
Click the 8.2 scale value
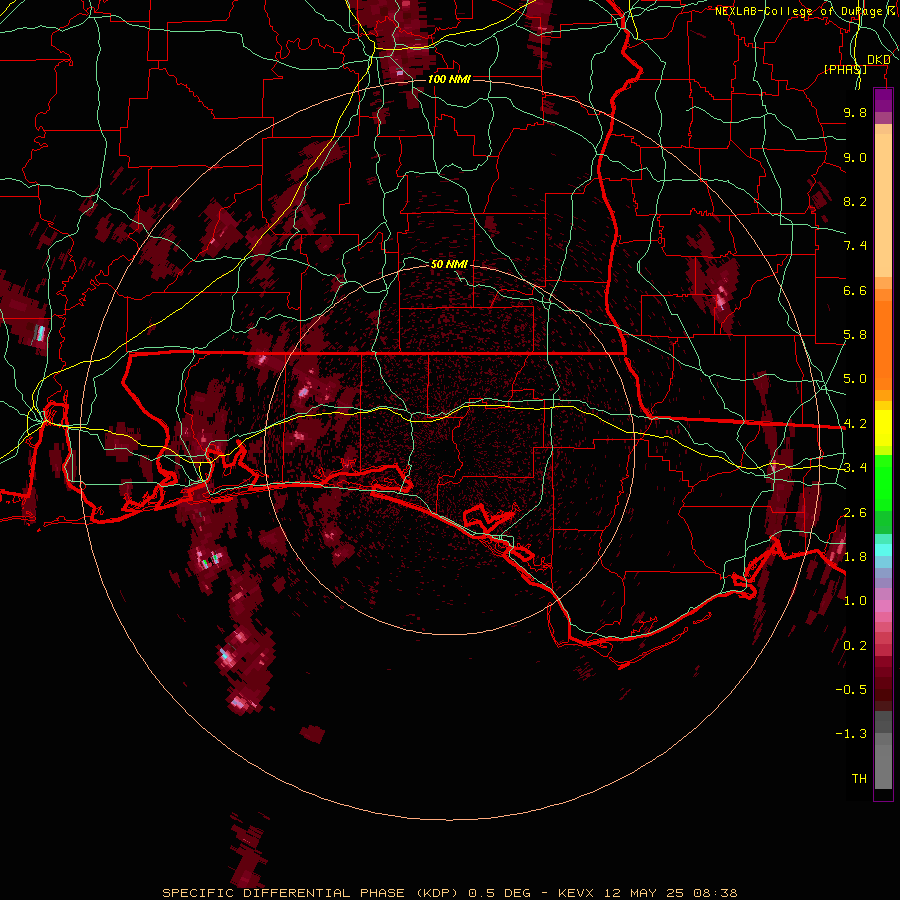(855, 201)
